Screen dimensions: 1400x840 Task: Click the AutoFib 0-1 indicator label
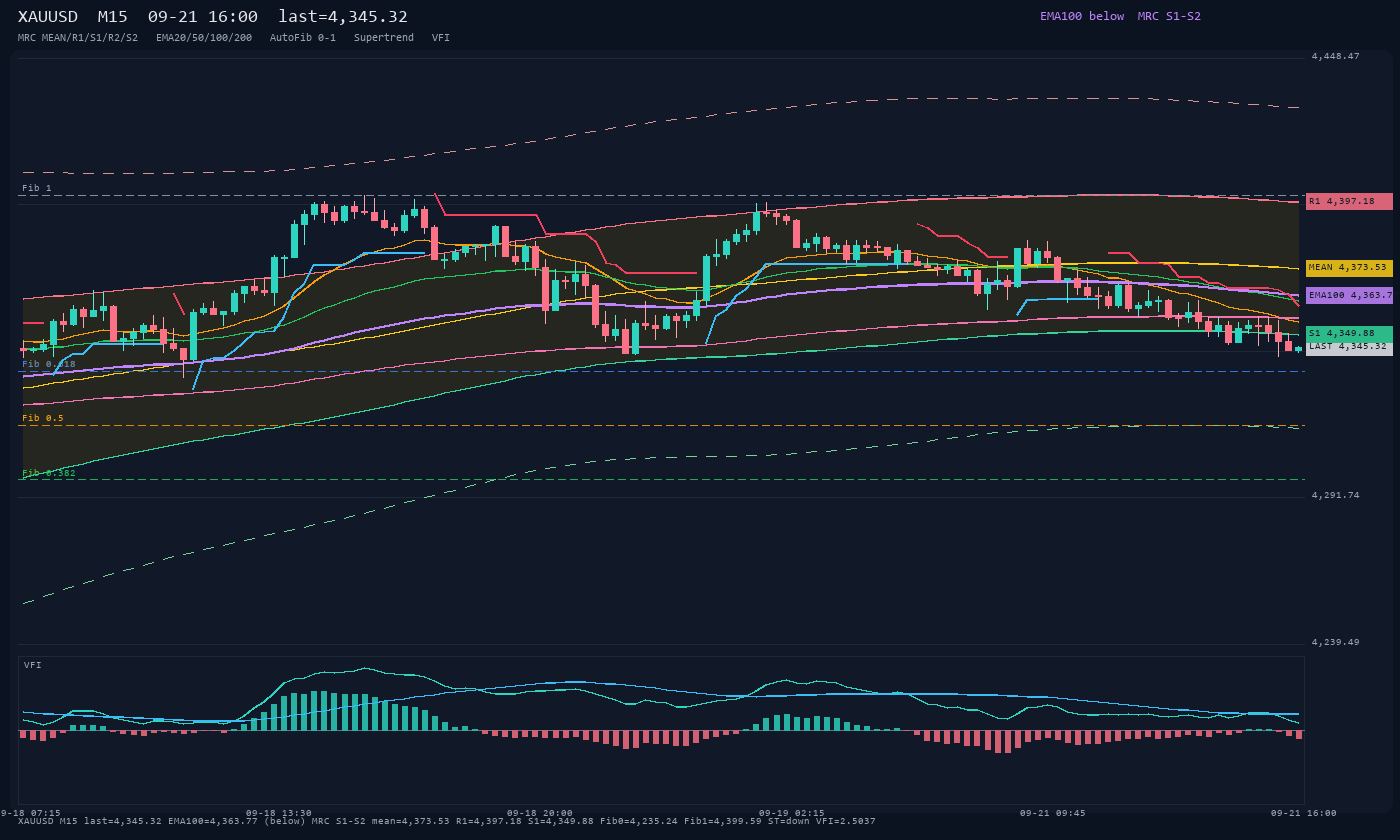click(x=303, y=38)
